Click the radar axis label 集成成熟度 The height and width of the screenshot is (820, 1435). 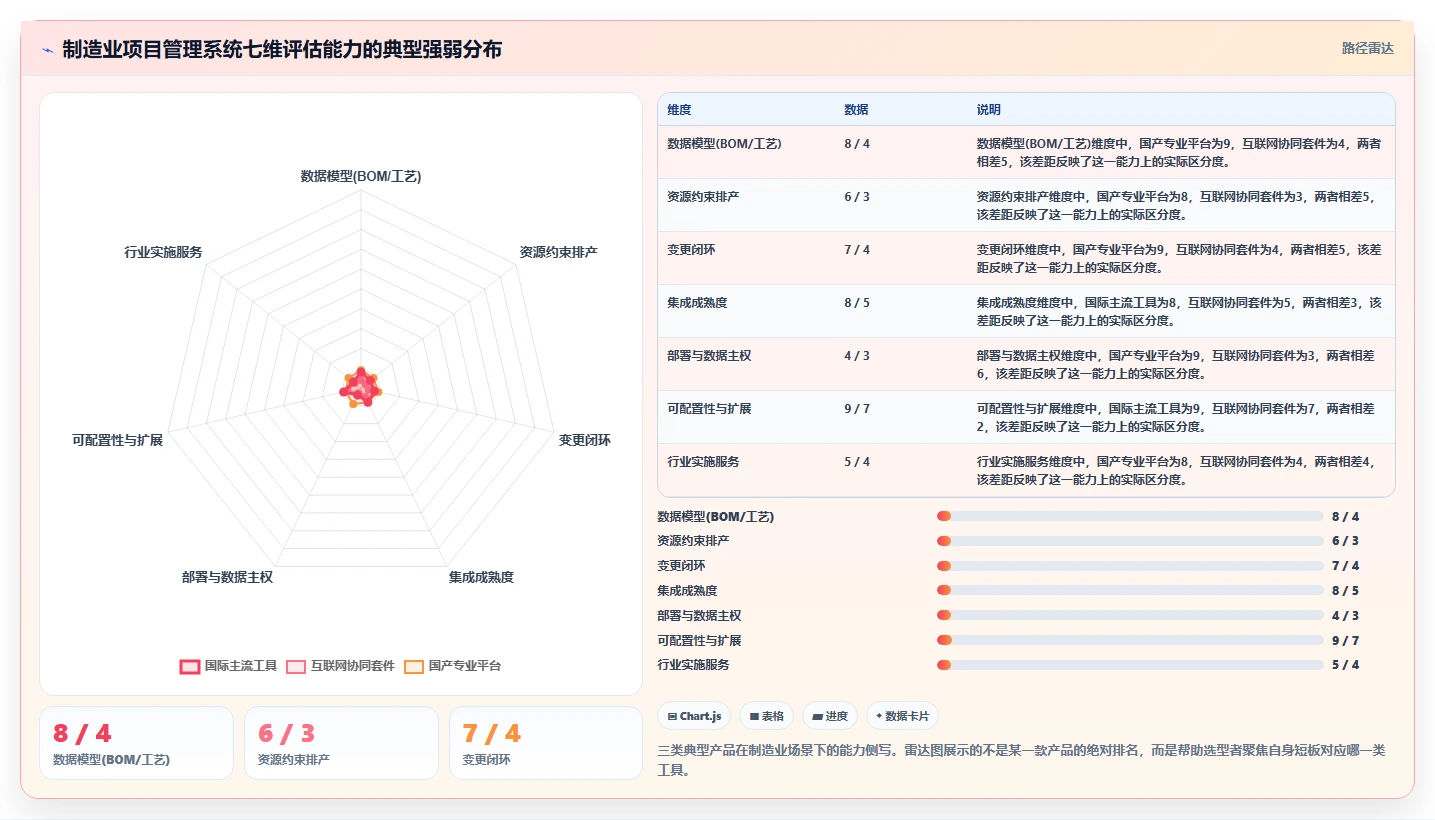tap(481, 577)
